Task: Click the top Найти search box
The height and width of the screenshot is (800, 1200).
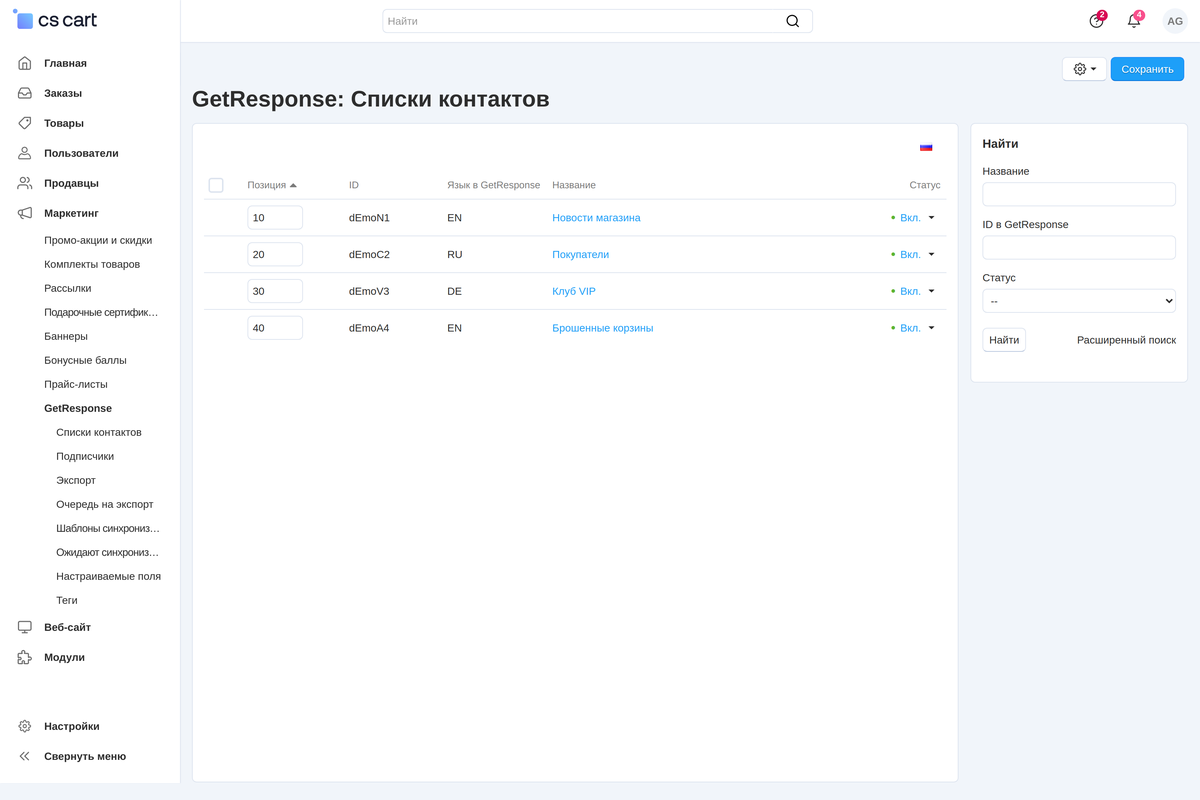Action: tap(597, 21)
